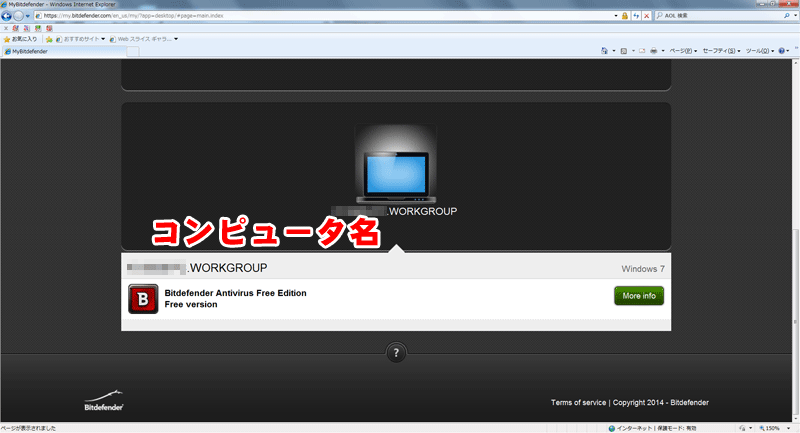The height and width of the screenshot is (433, 800).
Task: Open the お気に入り favorites button
Action: [20, 39]
